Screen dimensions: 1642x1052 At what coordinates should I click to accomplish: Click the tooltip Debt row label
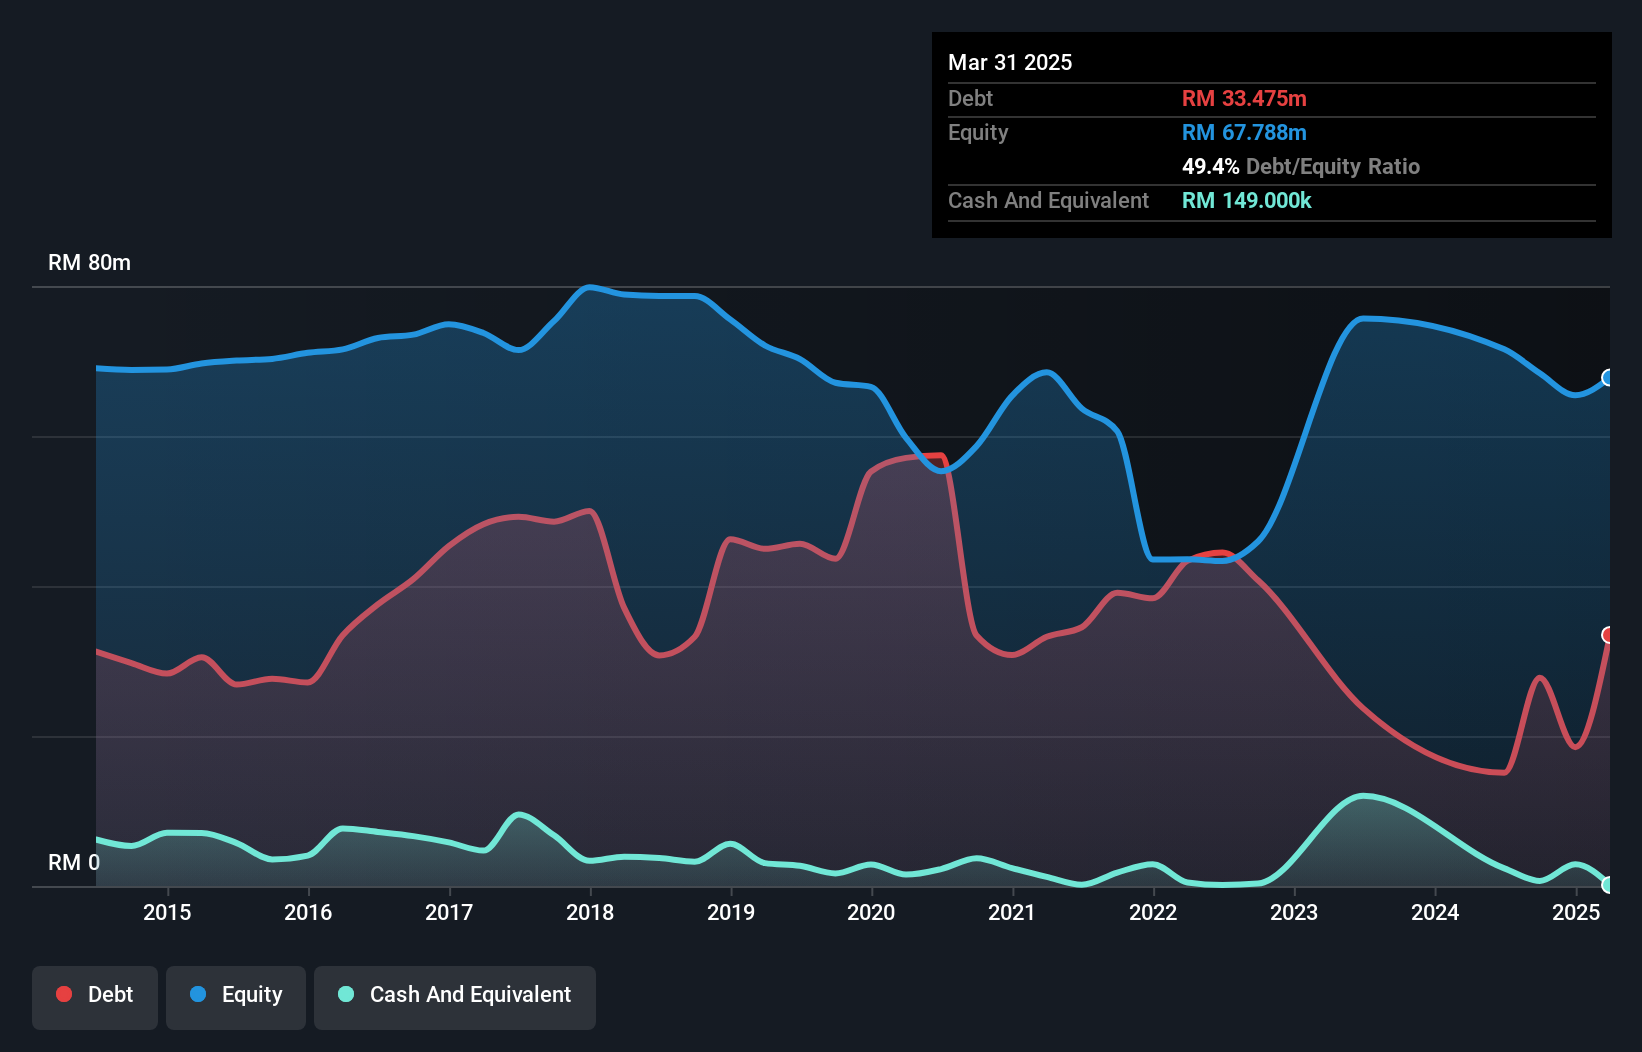click(x=970, y=98)
